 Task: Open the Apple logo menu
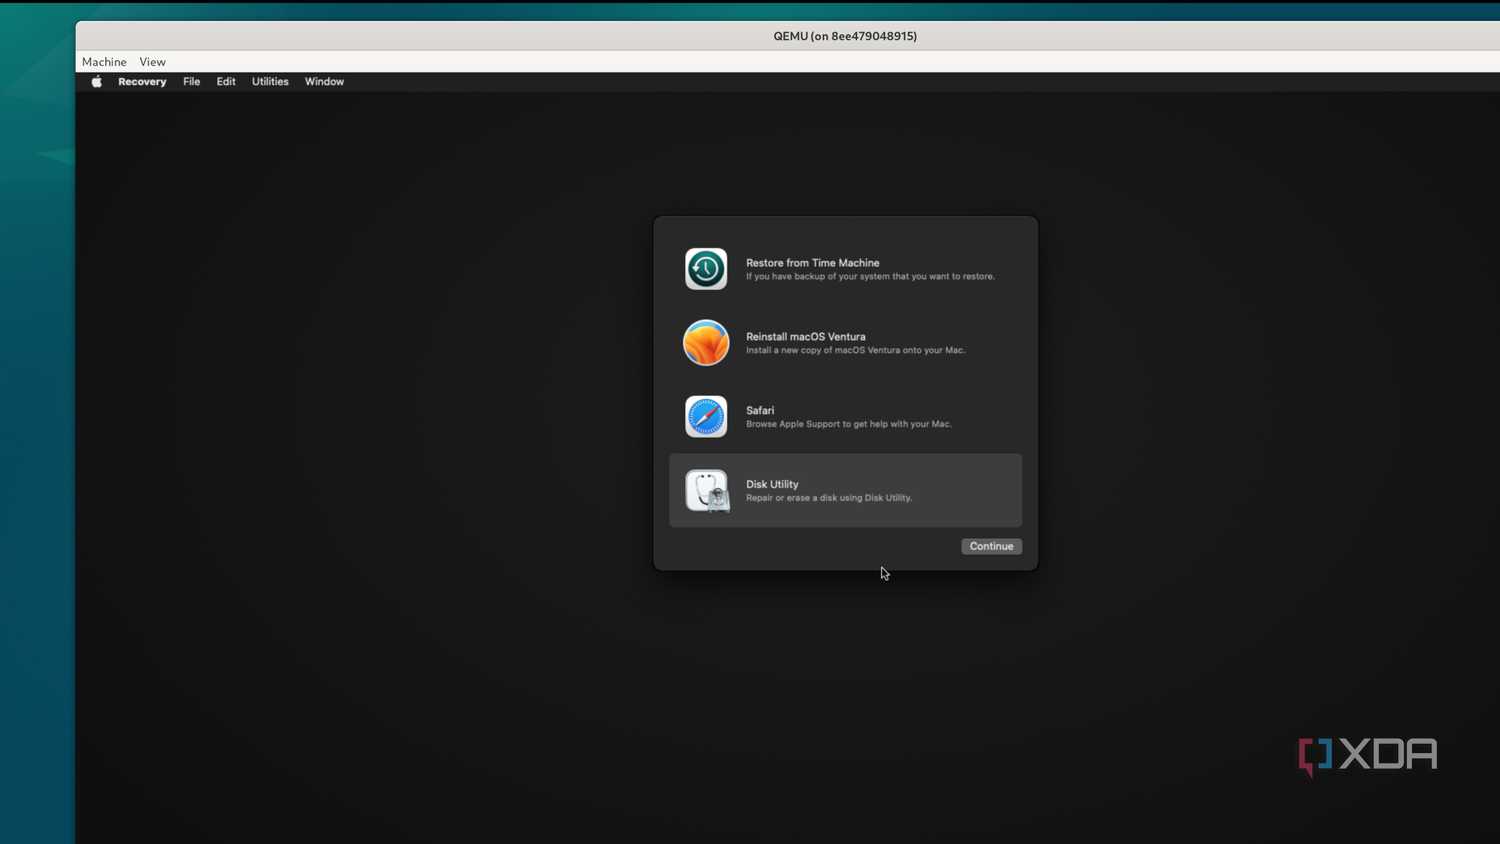[97, 82]
